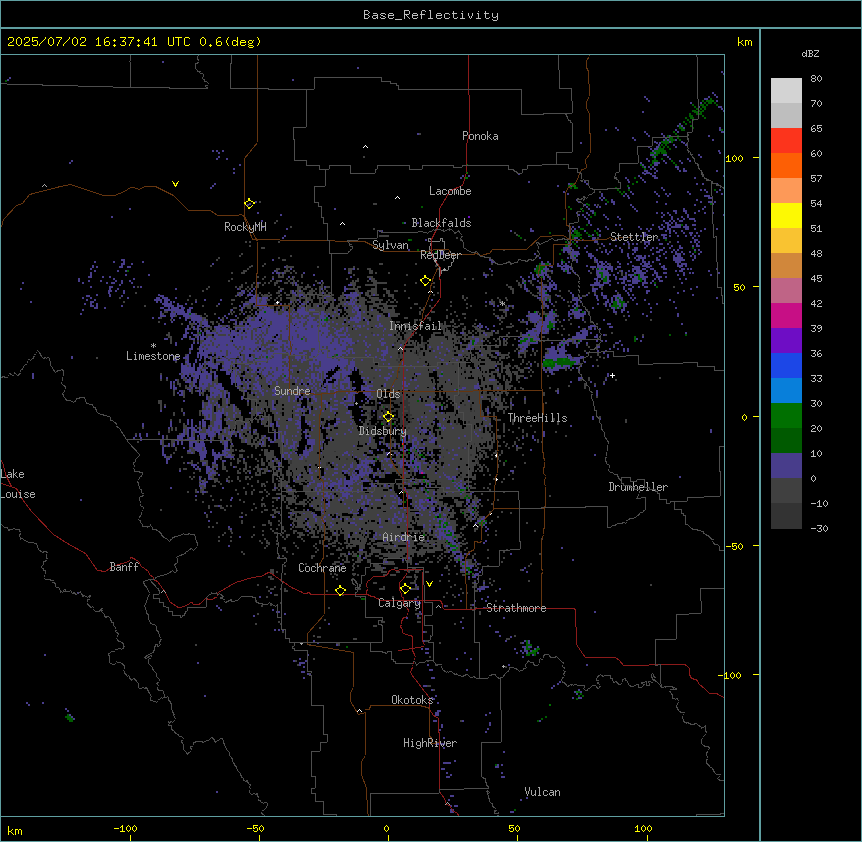Click the Base_Reflectivity title
Screen dimensions: 862x842
click(431, 15)
